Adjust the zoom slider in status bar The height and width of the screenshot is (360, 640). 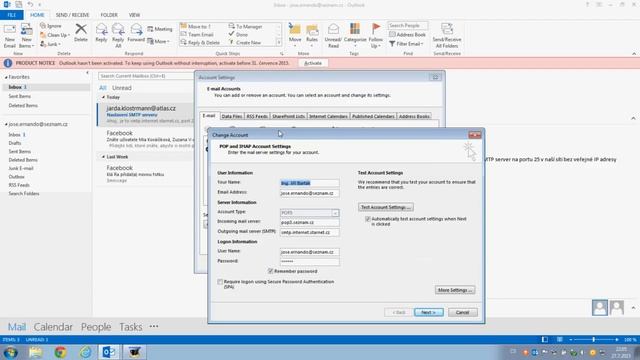point(593,340)
